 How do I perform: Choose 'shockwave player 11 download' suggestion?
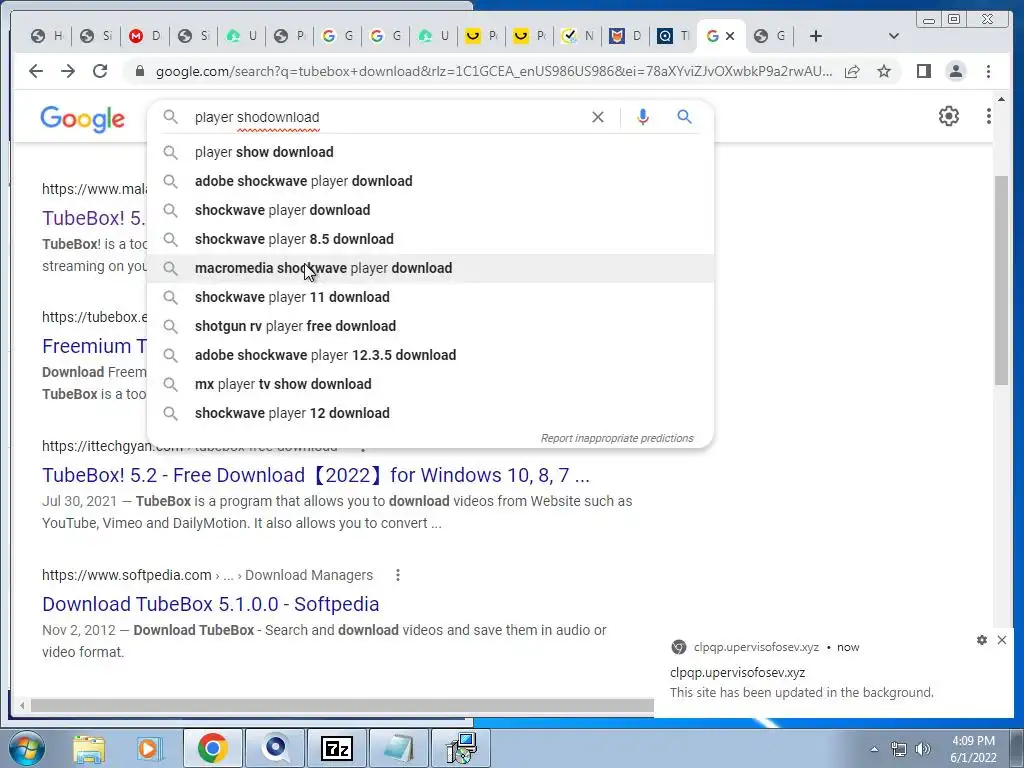coord(431,297)
